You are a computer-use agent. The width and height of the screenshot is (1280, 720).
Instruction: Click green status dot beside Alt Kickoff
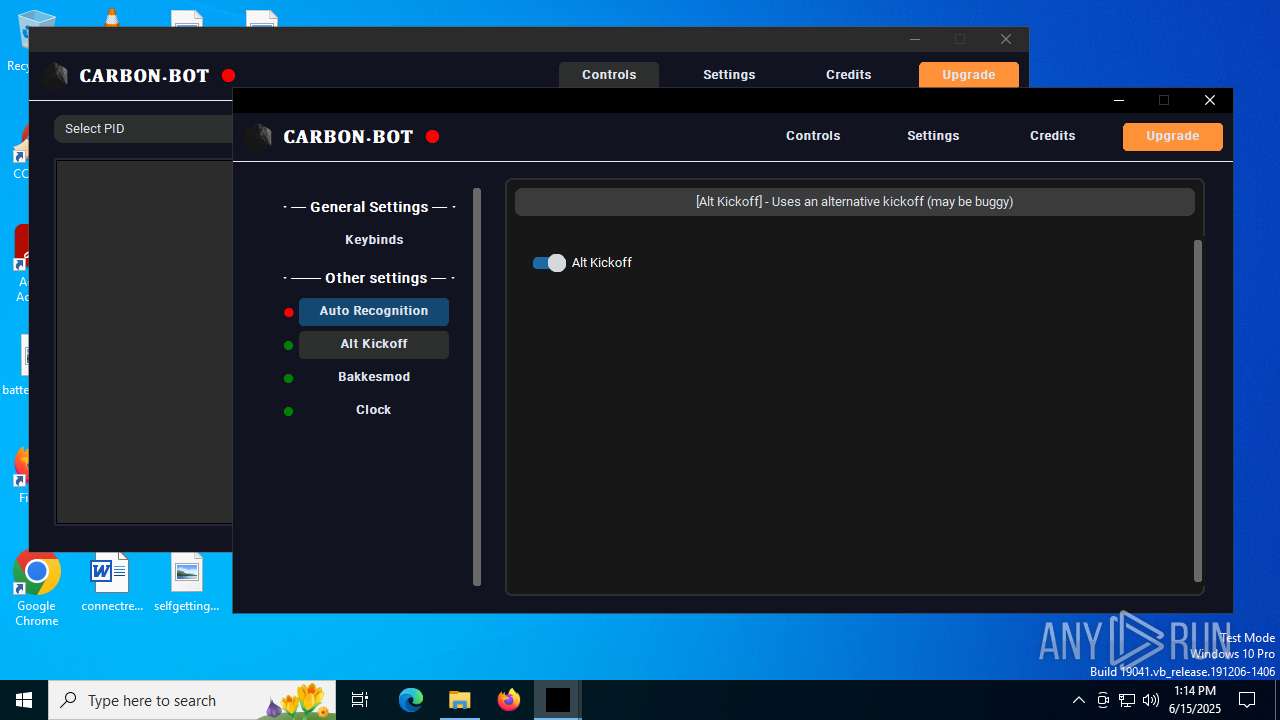coord(289,346)
